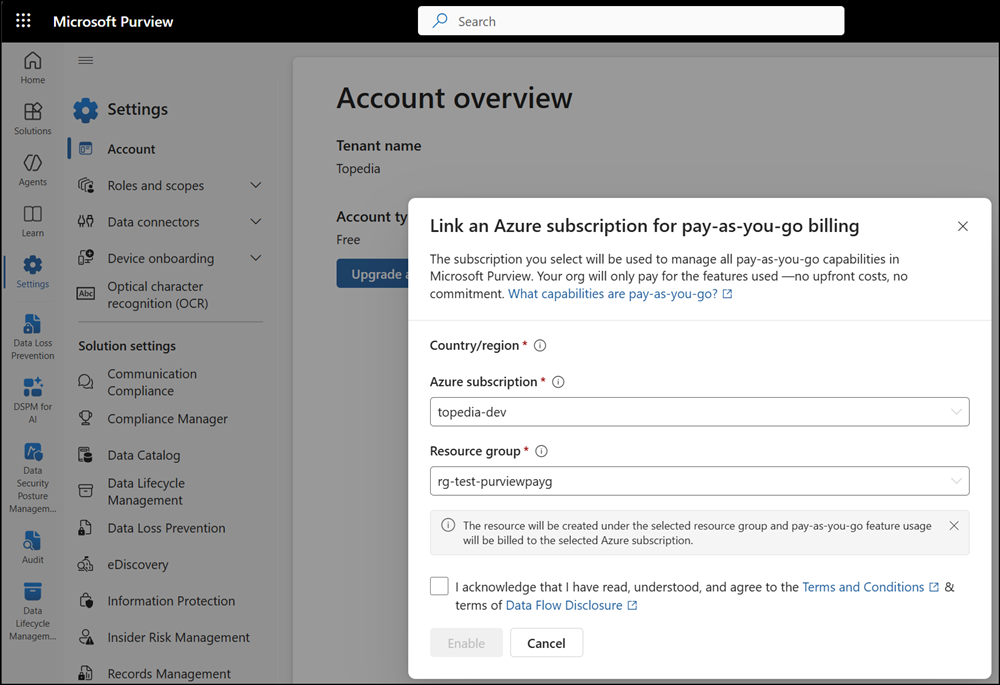The image size is (1000, 685).
Task: Open Audit in the left rail
Action: click(33, 547)
